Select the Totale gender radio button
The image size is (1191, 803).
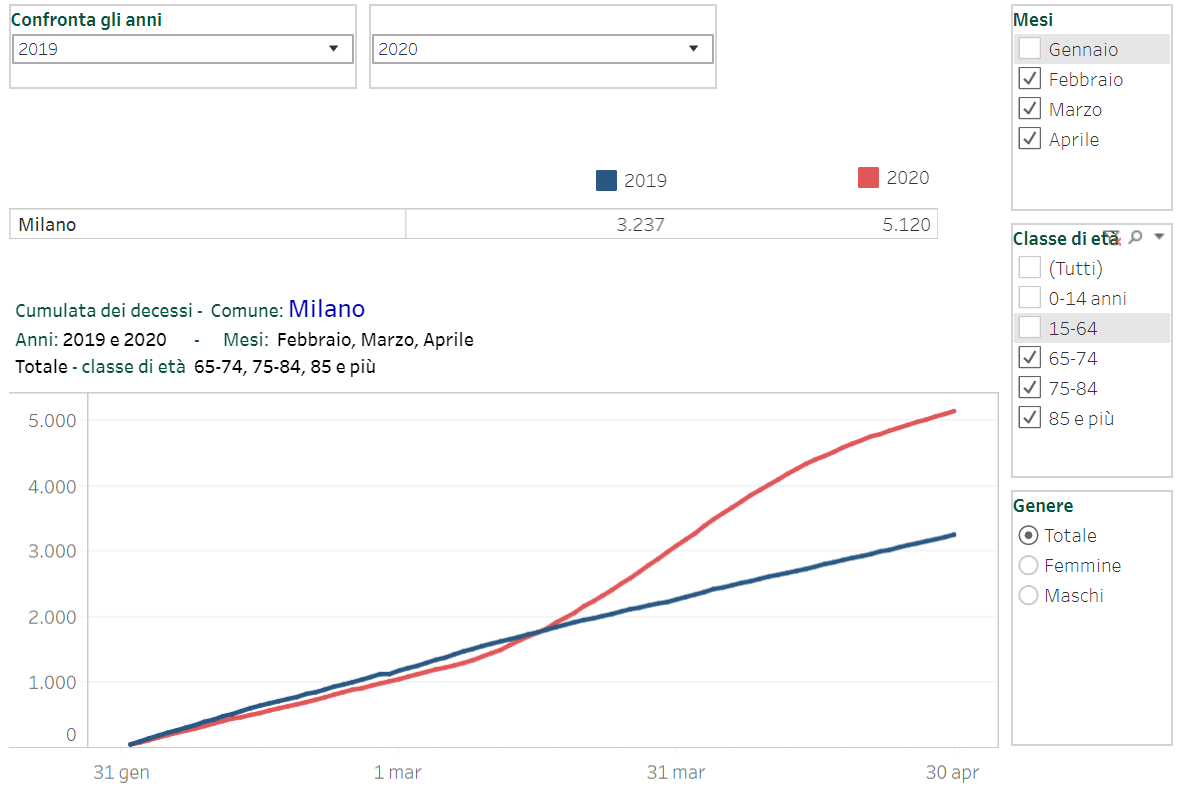1028,535
